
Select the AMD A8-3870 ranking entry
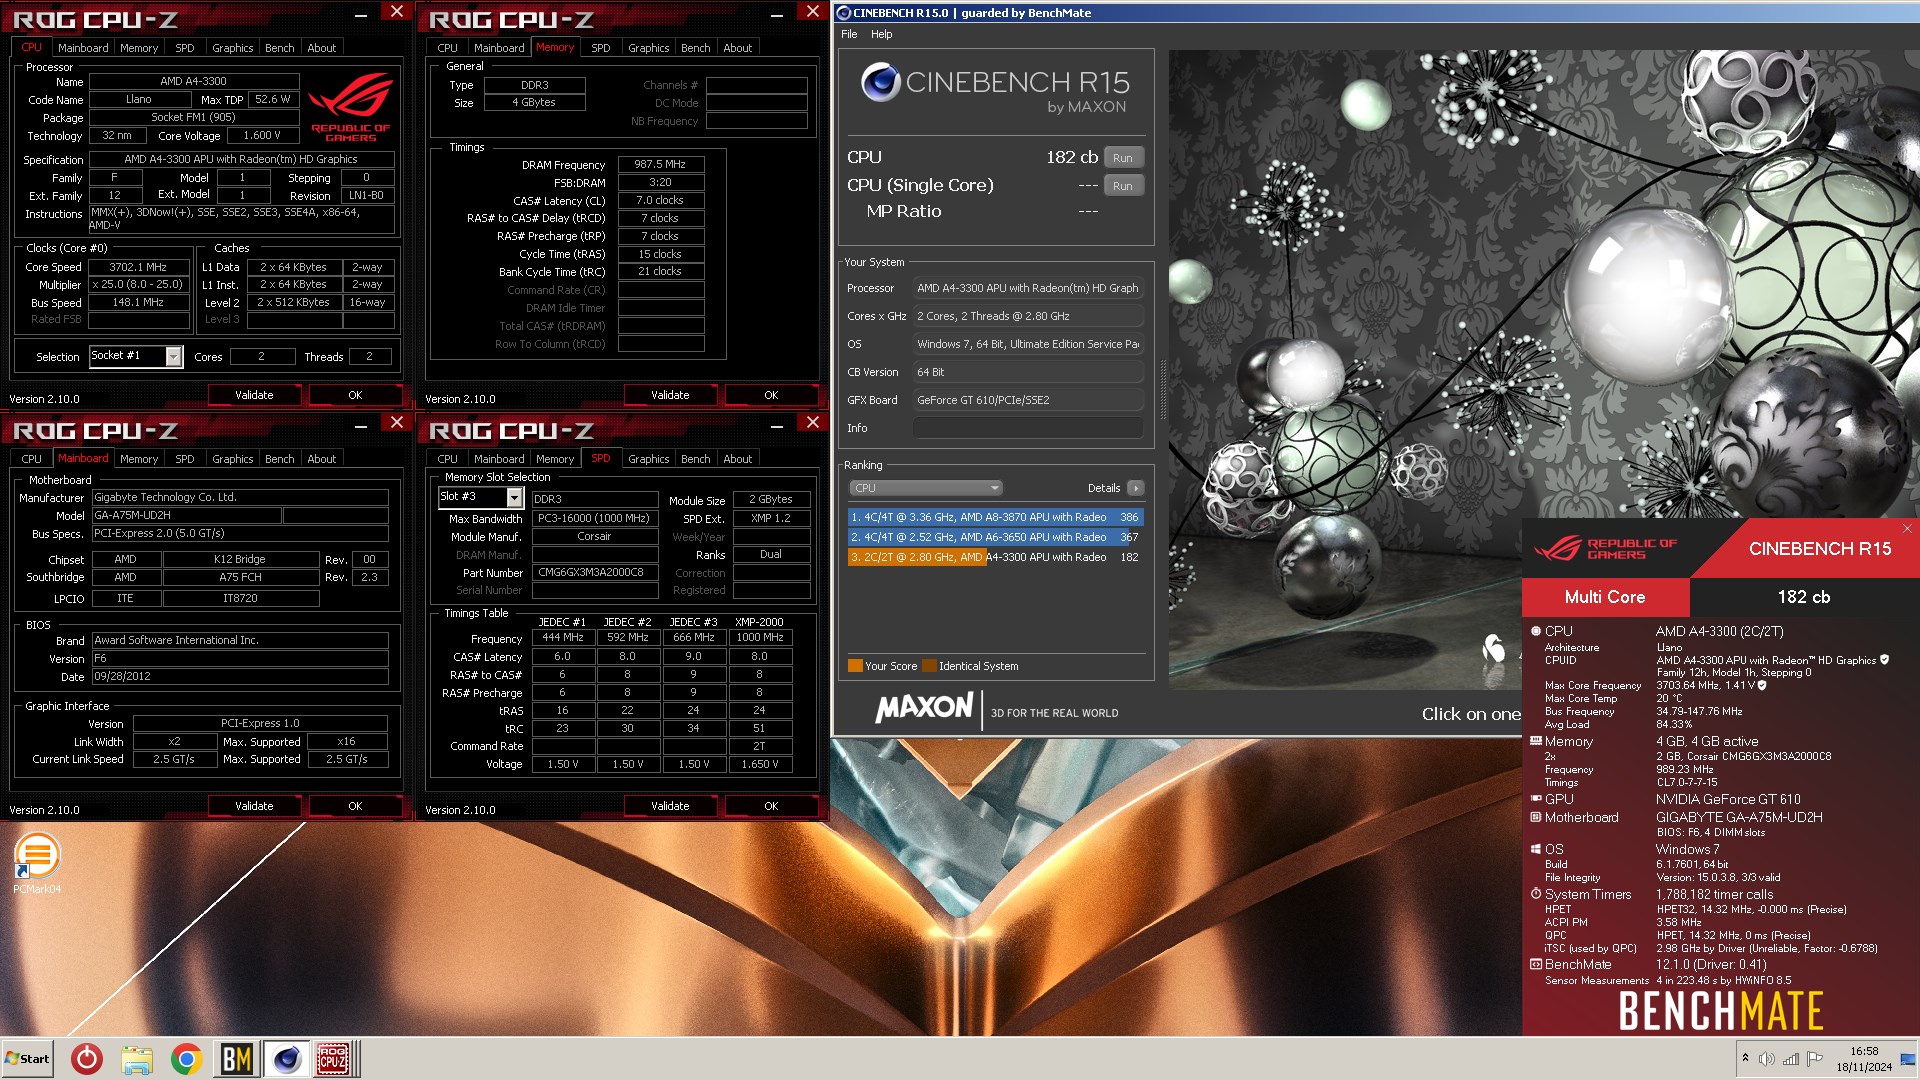pos(995,517)
